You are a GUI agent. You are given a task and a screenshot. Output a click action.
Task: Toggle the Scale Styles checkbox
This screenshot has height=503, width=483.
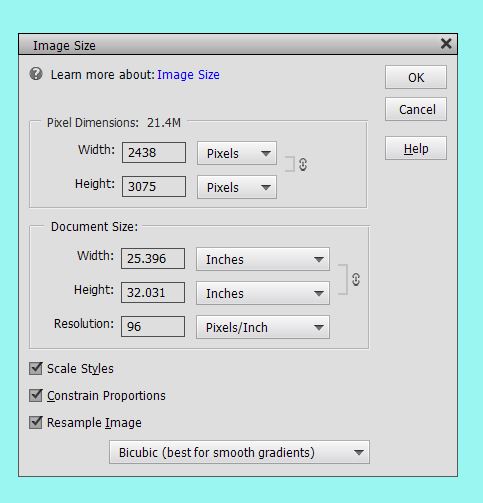pos(36,369)
